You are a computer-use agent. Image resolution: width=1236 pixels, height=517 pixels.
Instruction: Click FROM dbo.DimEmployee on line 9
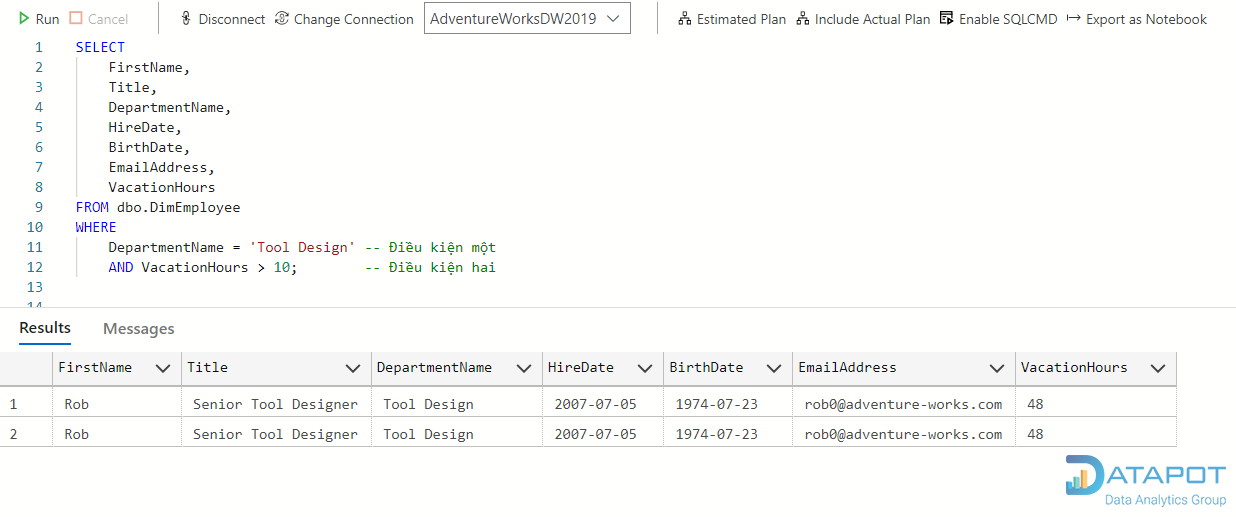(x=158, y=207)
